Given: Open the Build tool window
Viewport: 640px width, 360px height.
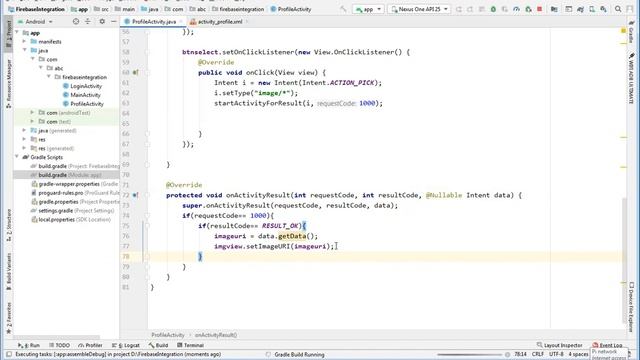Looking at the screenshot, I should (158, 345).
